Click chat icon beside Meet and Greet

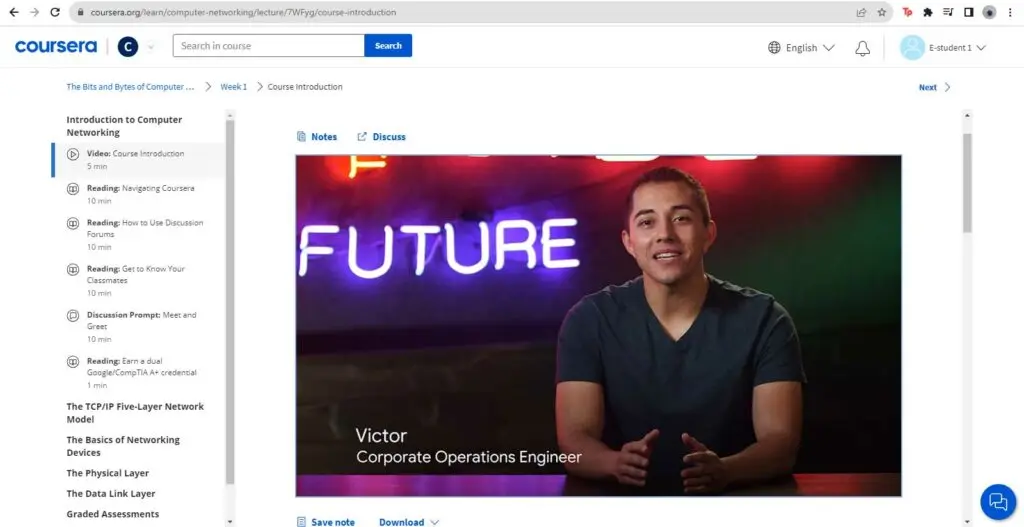tap(72, 315)
